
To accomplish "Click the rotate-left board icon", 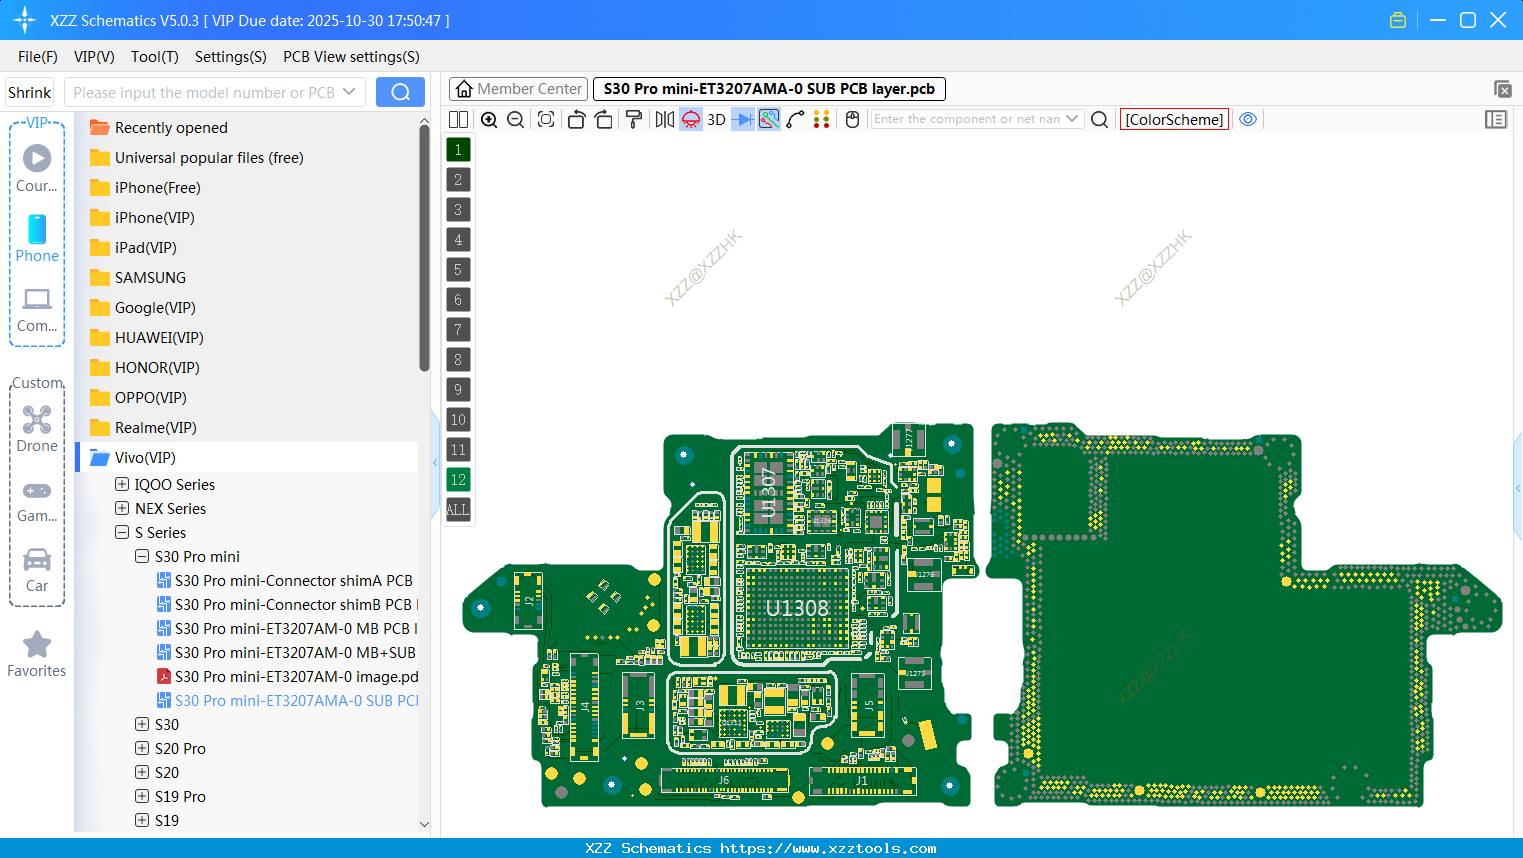I will 576,119.
